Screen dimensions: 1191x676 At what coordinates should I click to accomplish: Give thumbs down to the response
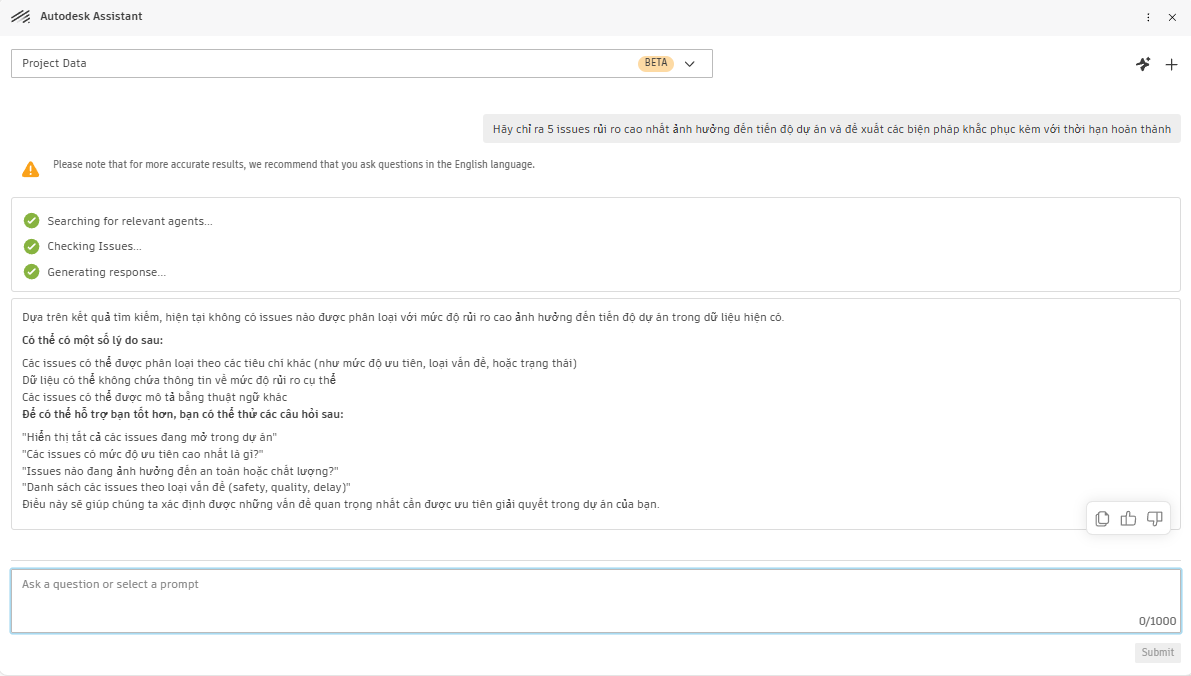(x=1155, y=519)
